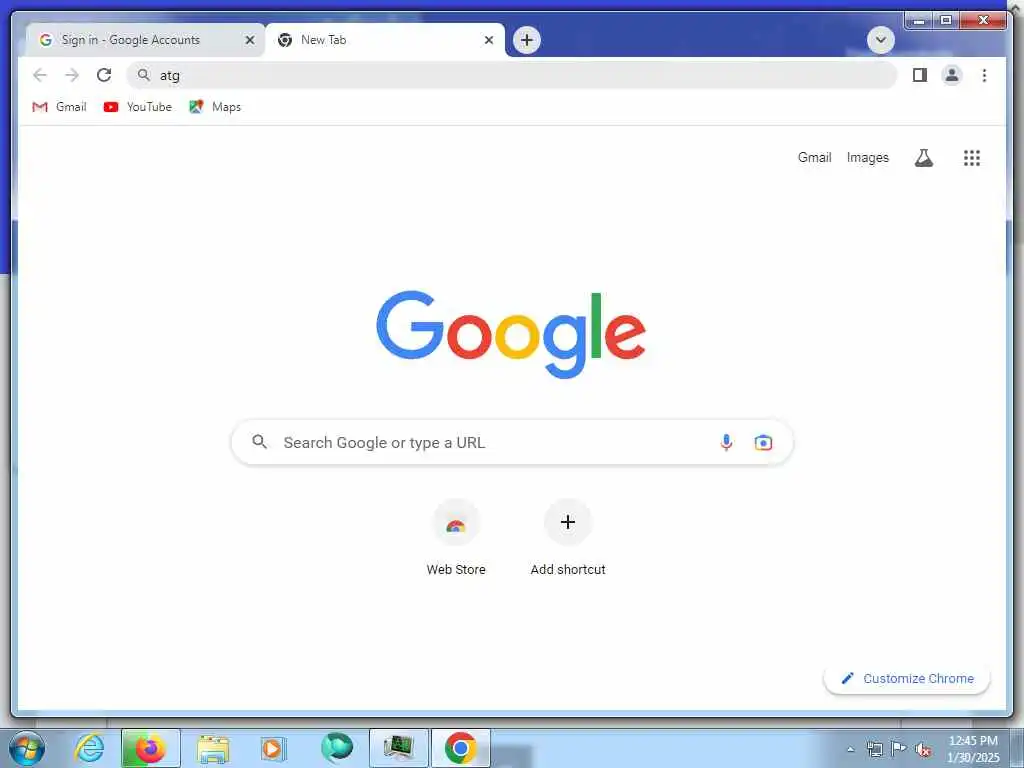Search by image with the camera icon

pyautogui.click(x=763, y=442)
